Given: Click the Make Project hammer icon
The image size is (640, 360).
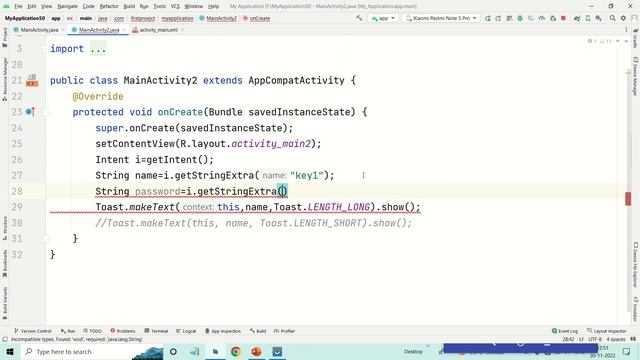Looking at the screenshot, I should coord(359,18).
